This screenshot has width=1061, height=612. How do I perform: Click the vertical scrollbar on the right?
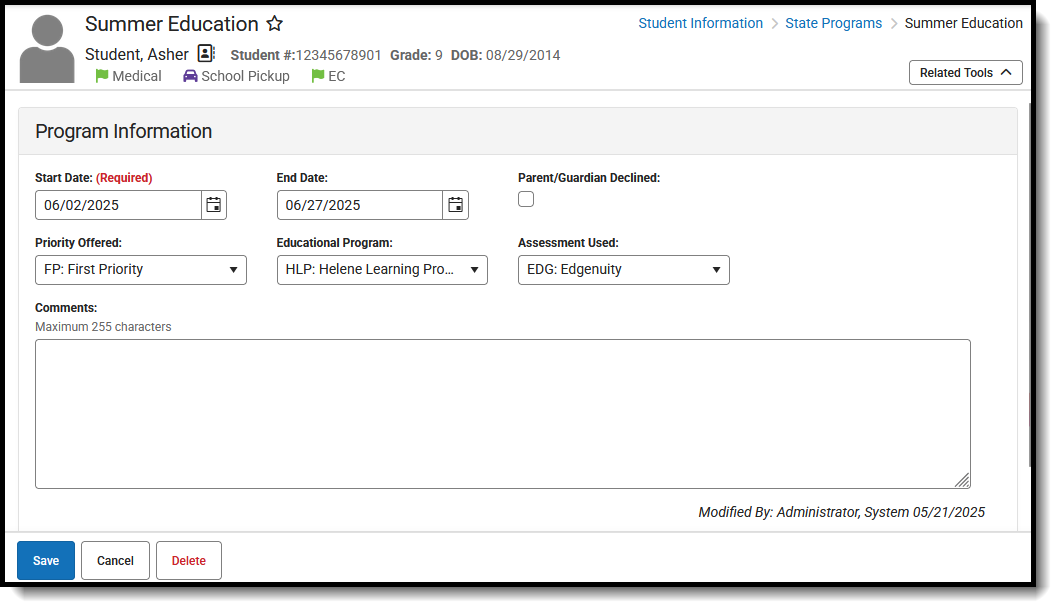coord(1031,284)
